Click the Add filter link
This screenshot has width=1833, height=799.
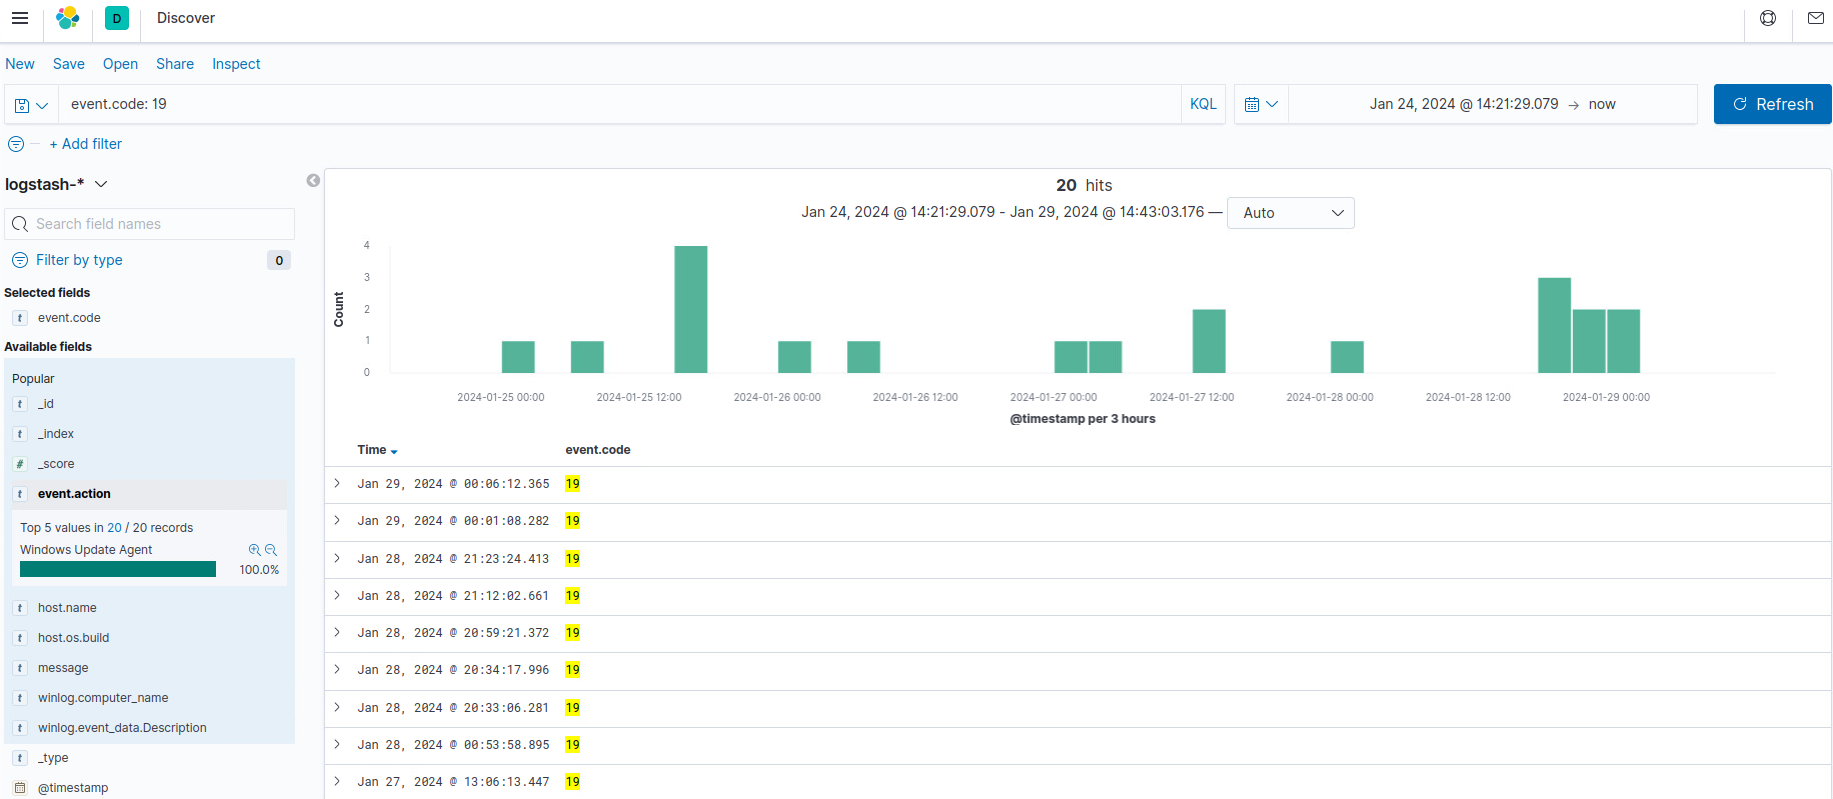click(x=86, y=144)
